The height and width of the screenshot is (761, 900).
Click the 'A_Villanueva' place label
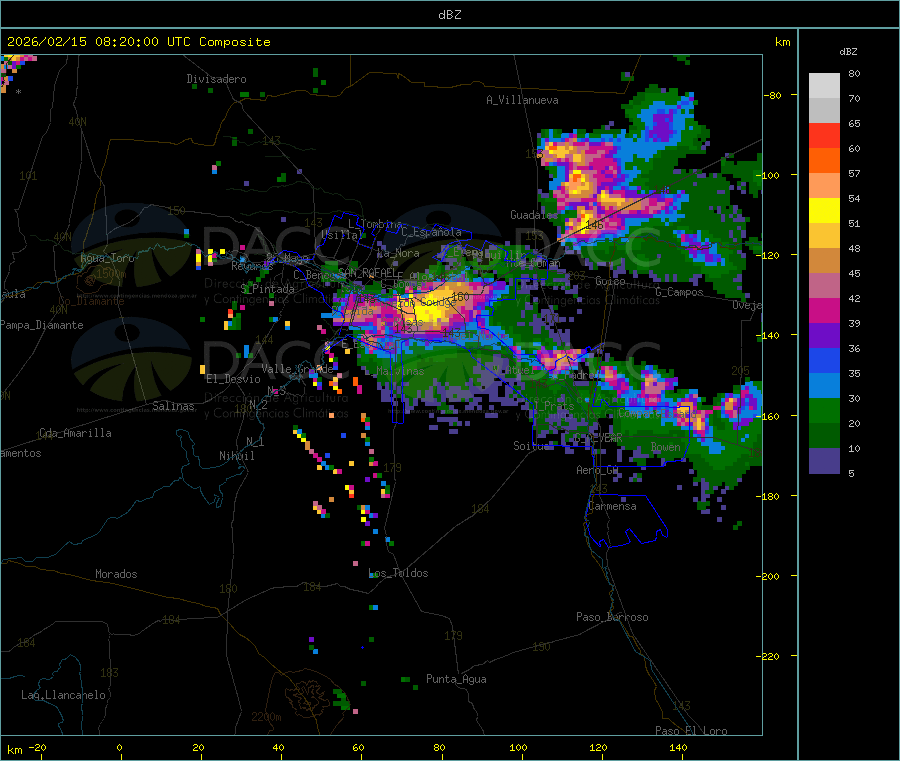pyautogui.click(x=522, y=100)
